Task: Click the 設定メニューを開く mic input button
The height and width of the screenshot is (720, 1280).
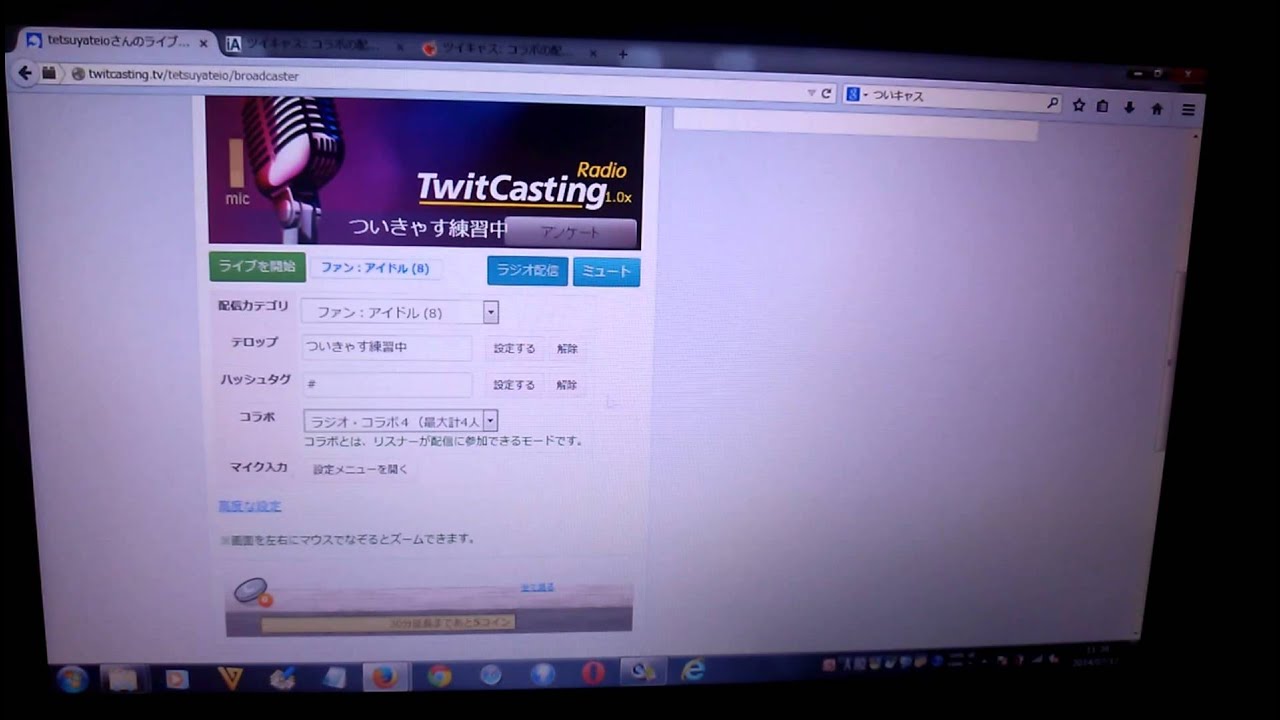Action: tap(360, 469)
